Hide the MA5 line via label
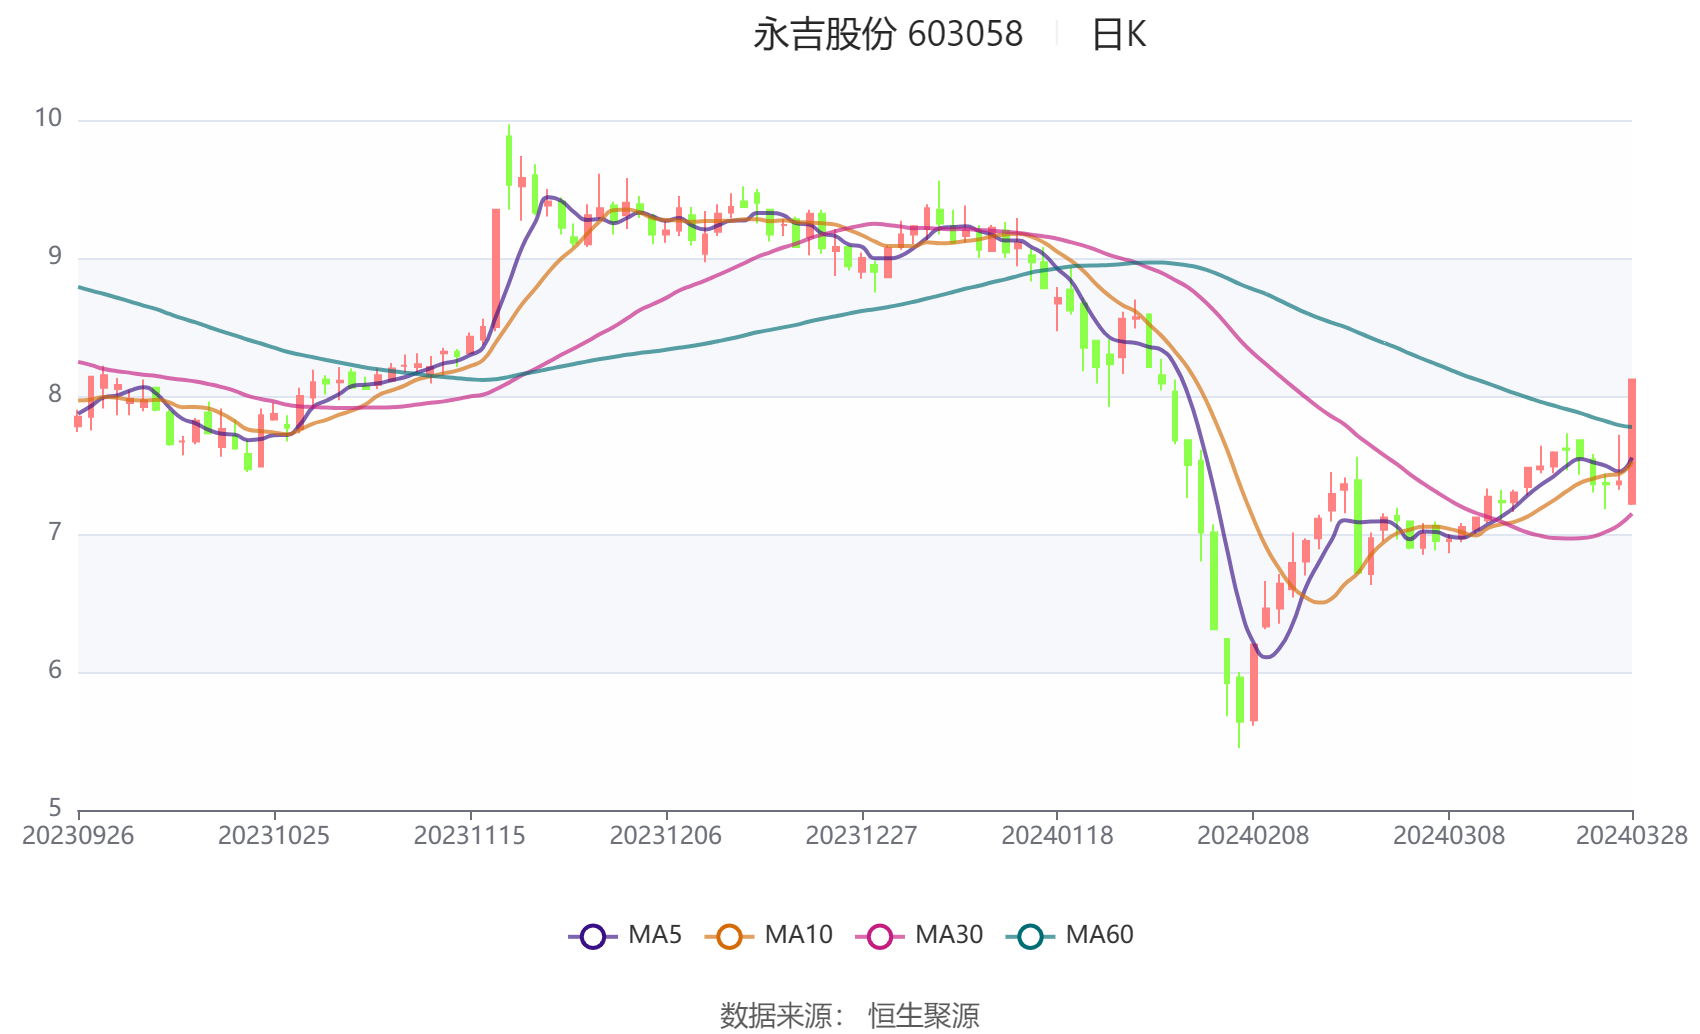Screen dimensions: 1700x1034 pos(655,935)
